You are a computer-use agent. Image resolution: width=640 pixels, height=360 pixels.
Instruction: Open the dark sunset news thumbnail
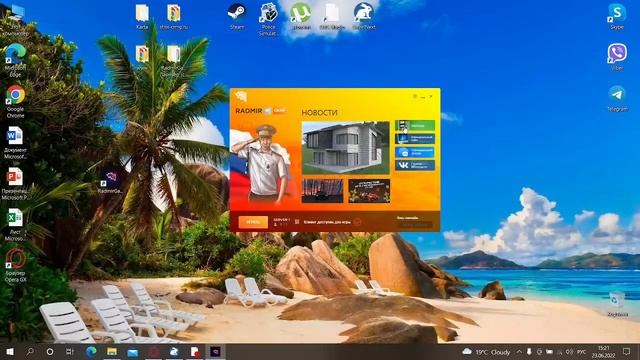(322, 191)
